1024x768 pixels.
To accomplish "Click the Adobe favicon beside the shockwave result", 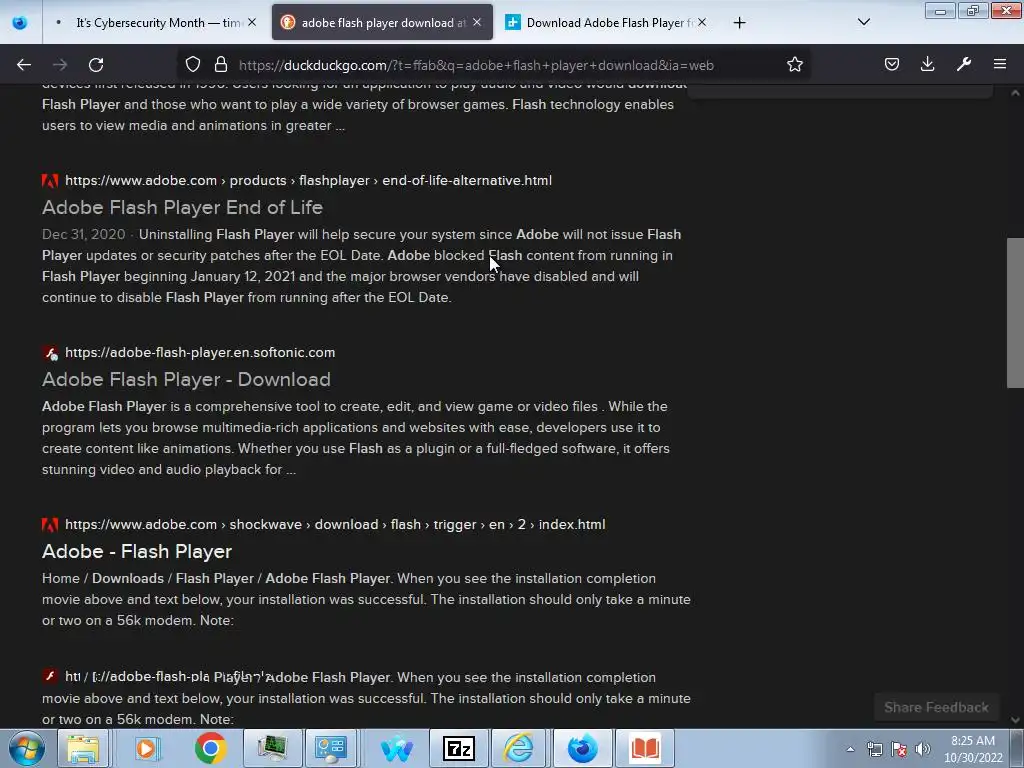I will [50, 524].
